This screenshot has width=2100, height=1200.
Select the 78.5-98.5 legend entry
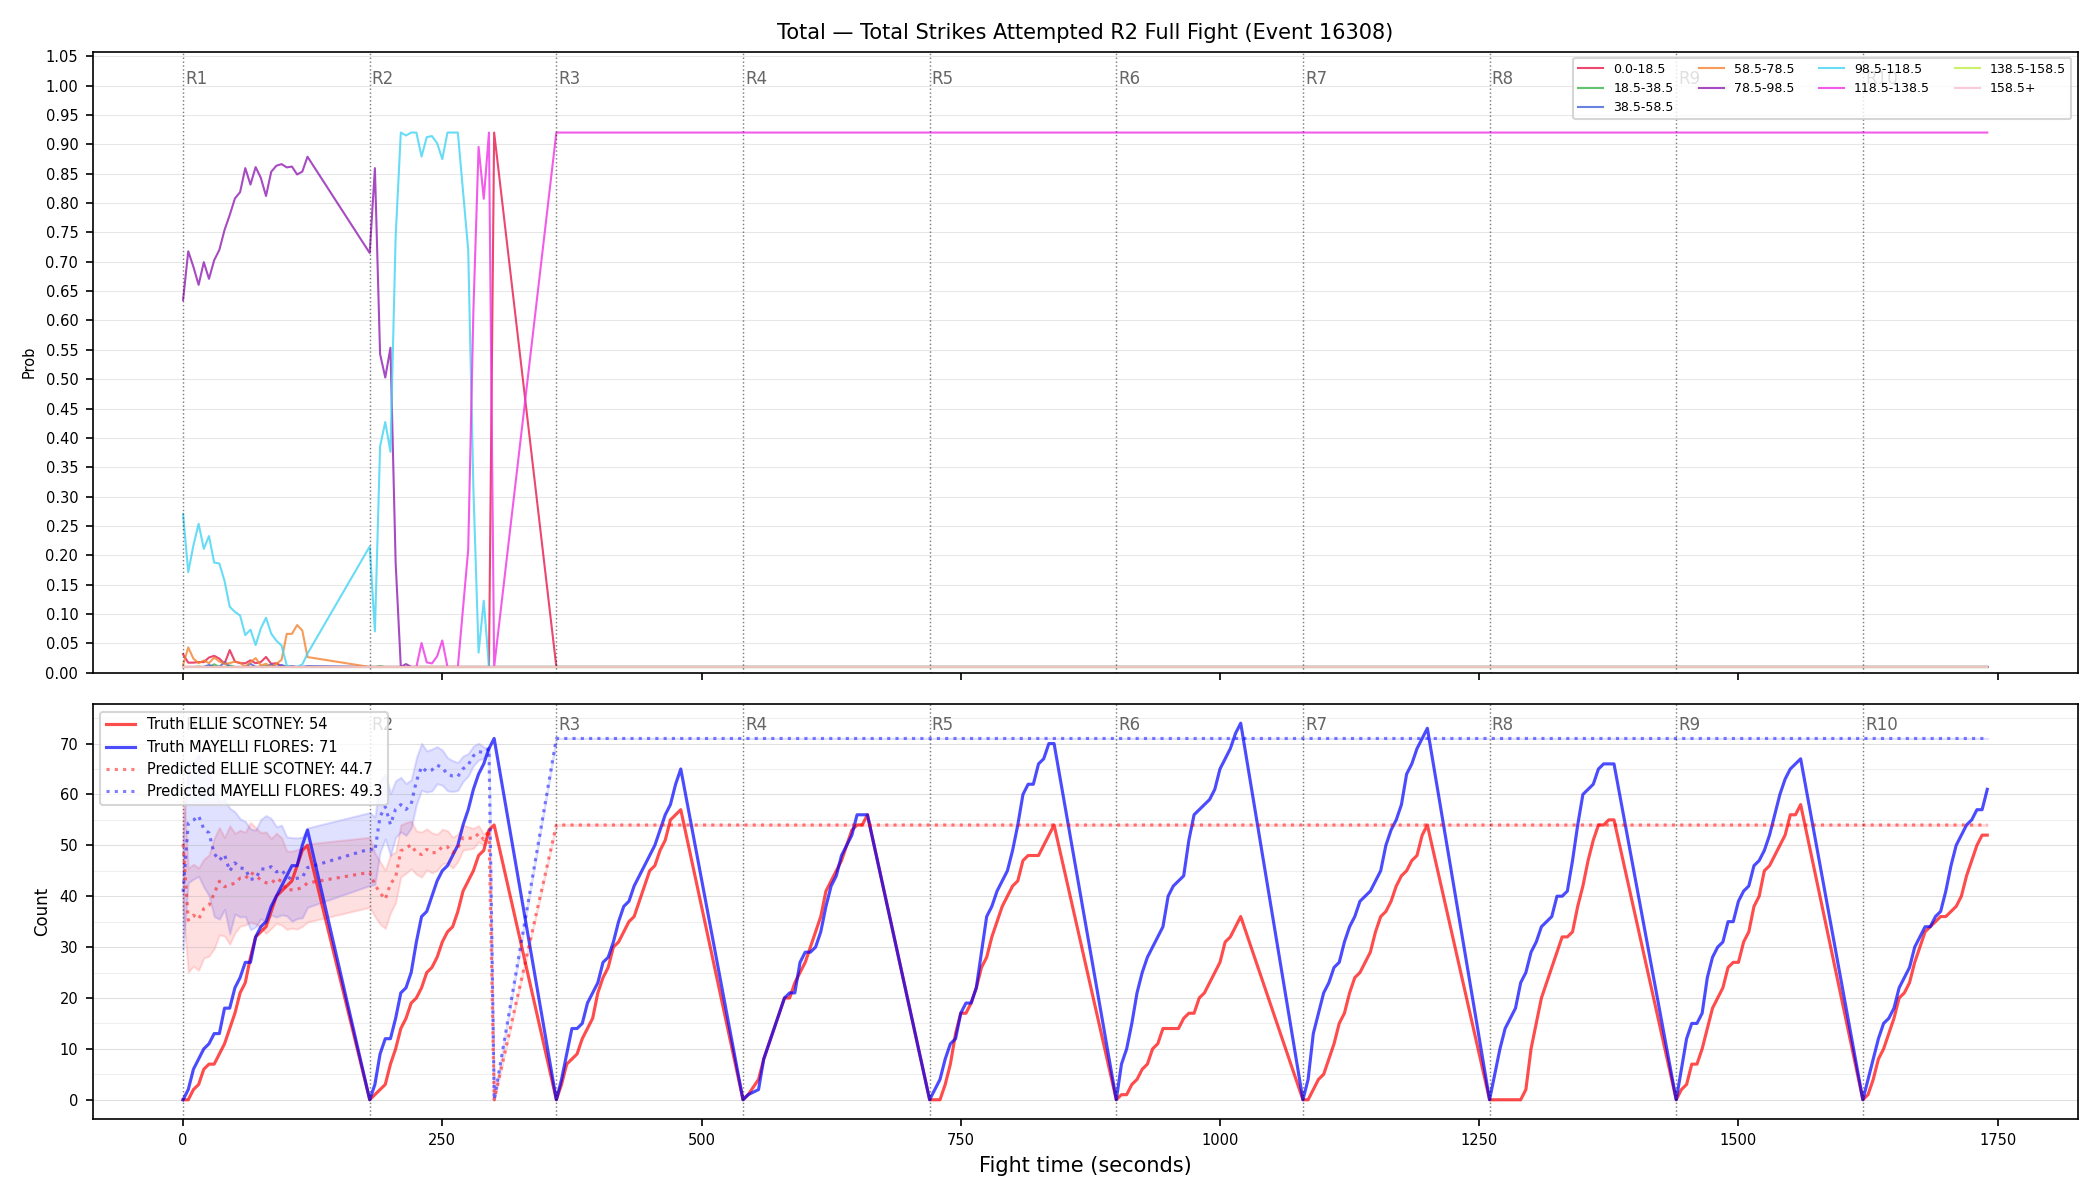point(1746,88)
